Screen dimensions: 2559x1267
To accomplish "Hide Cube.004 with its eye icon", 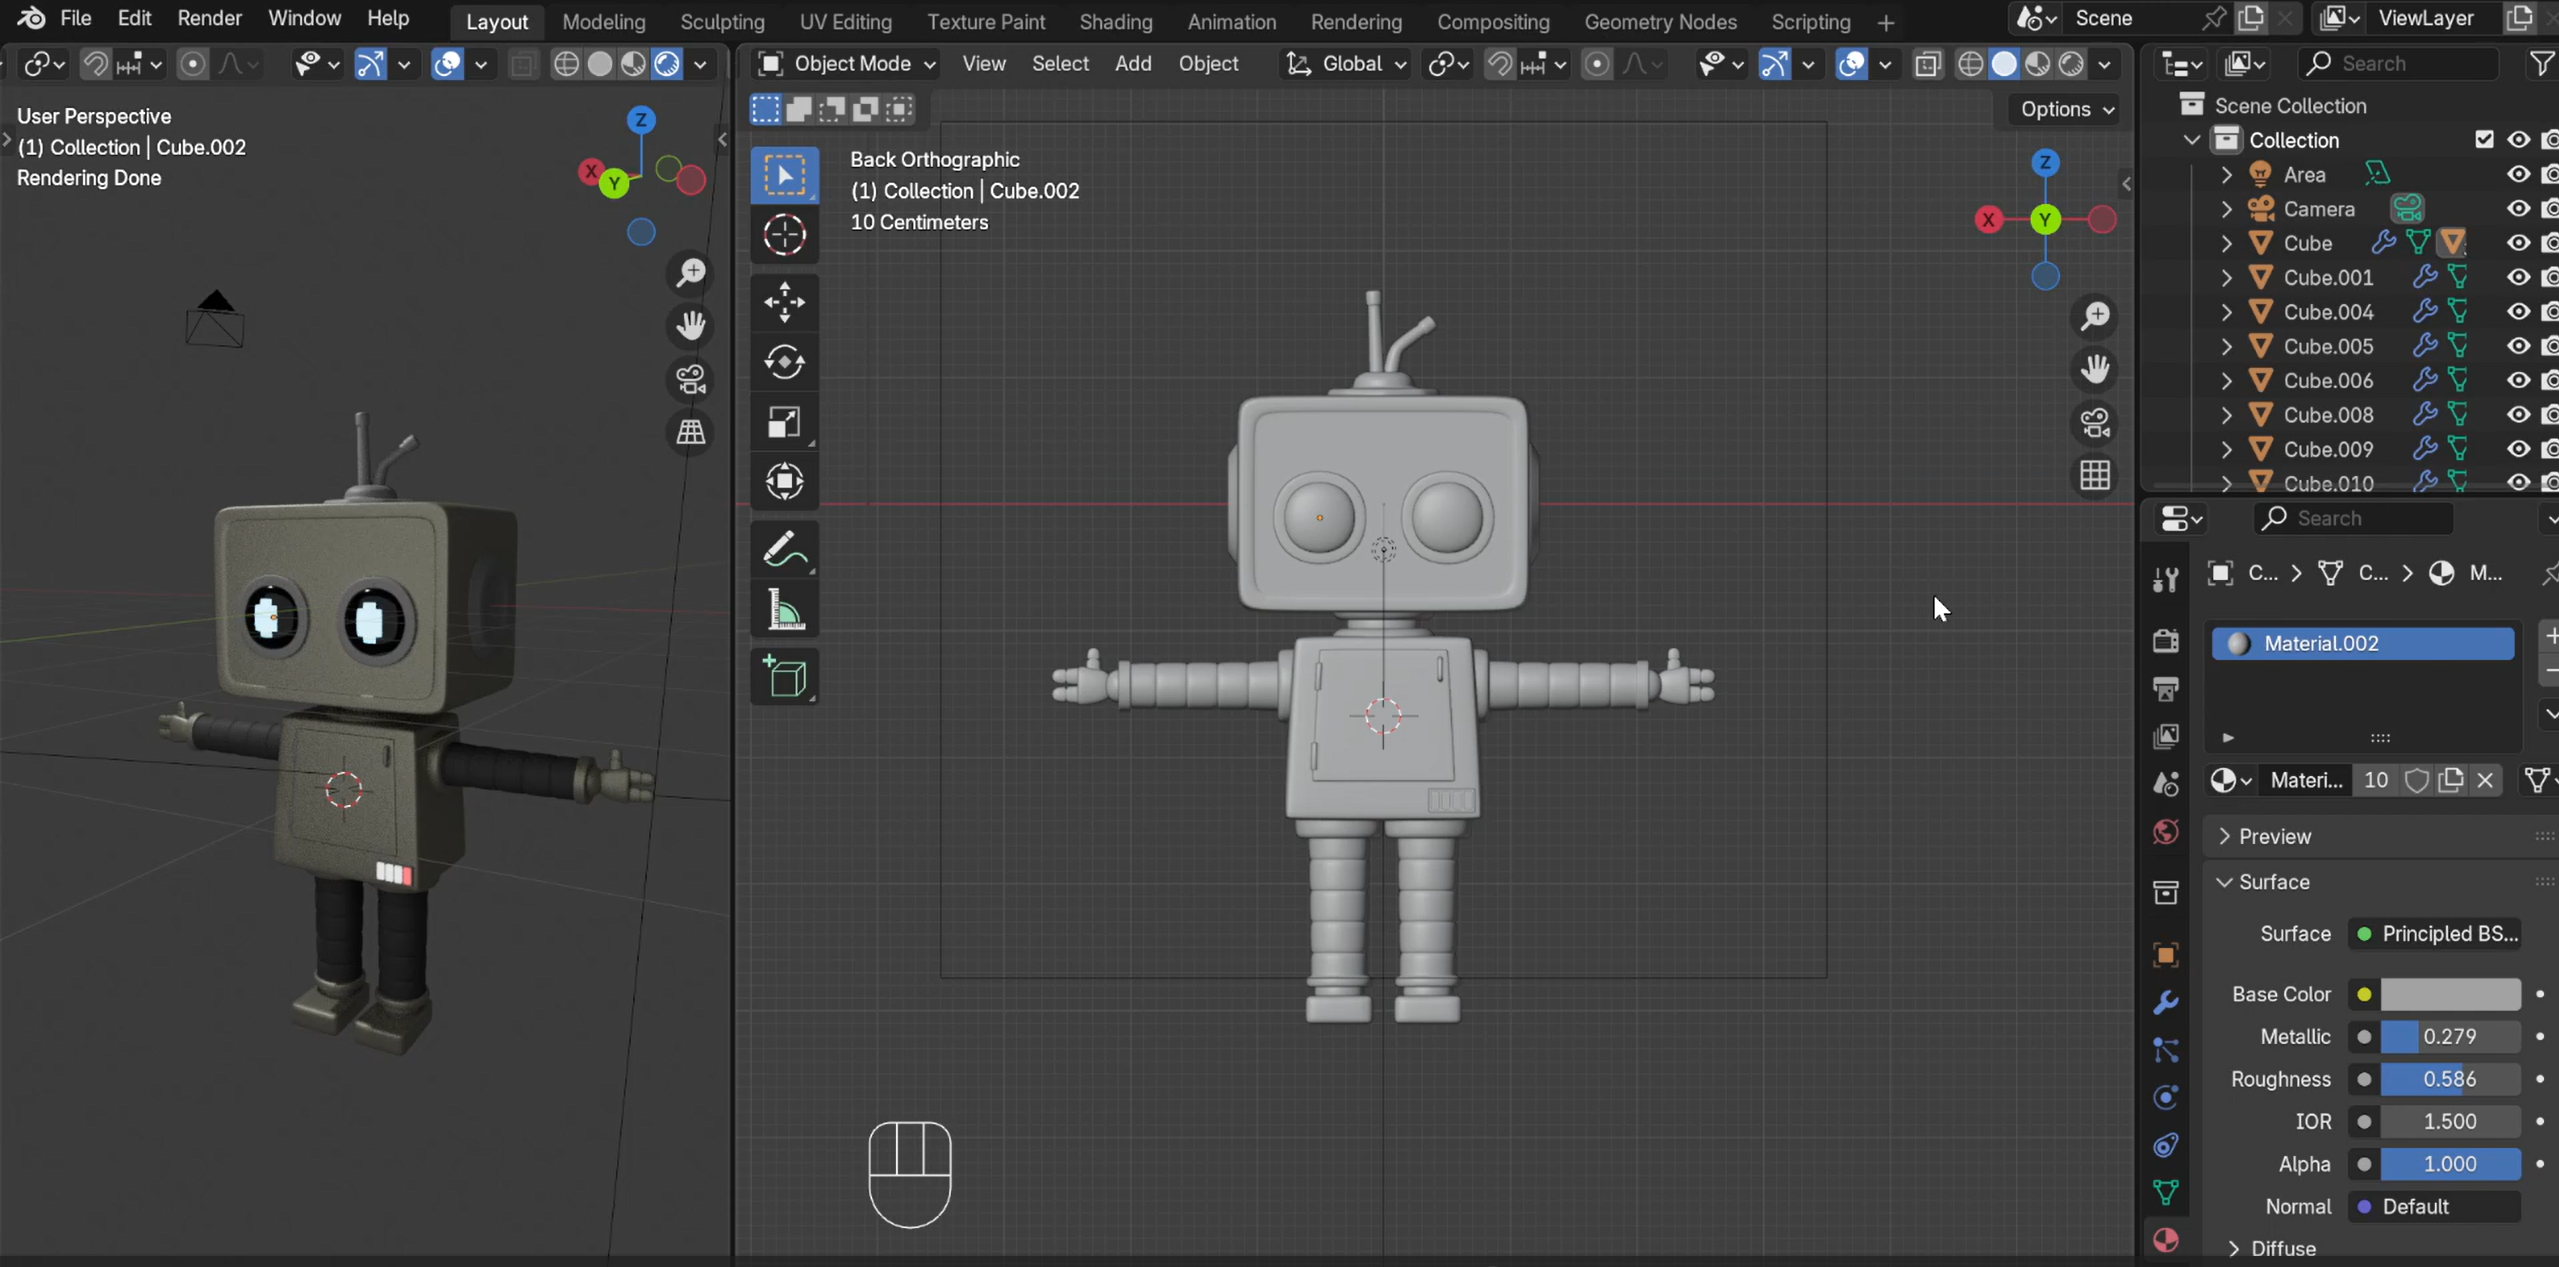I will click(x=2518, y=312).
